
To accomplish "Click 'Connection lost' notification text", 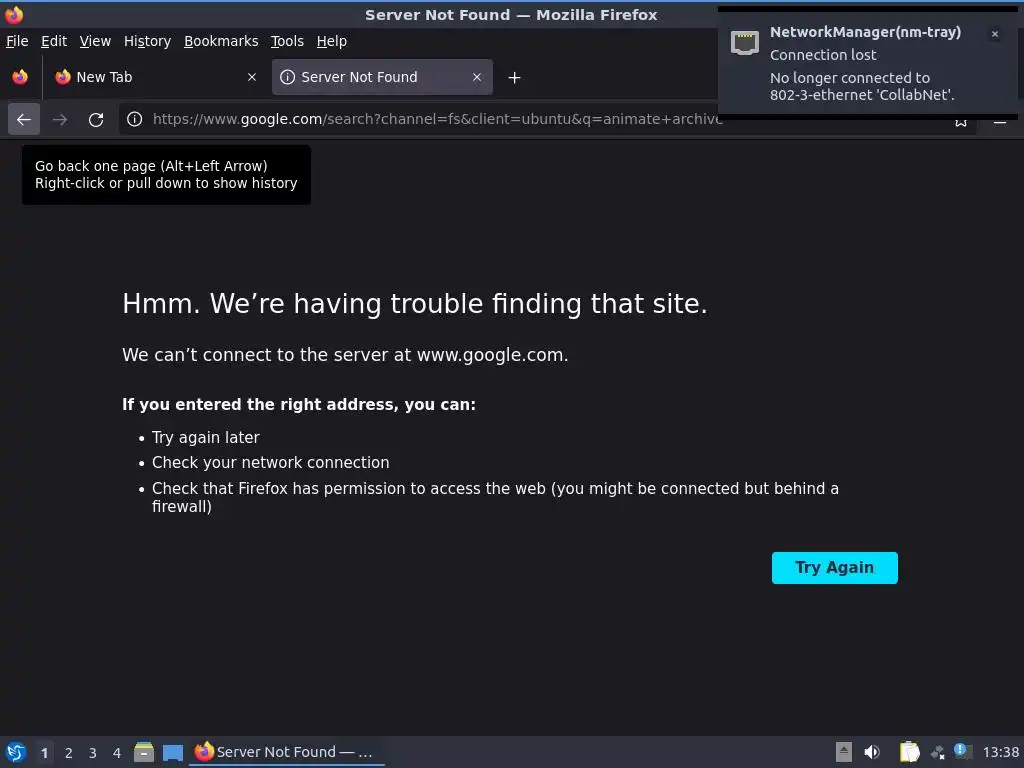I will pyautogui.click(x=823, y=55).
